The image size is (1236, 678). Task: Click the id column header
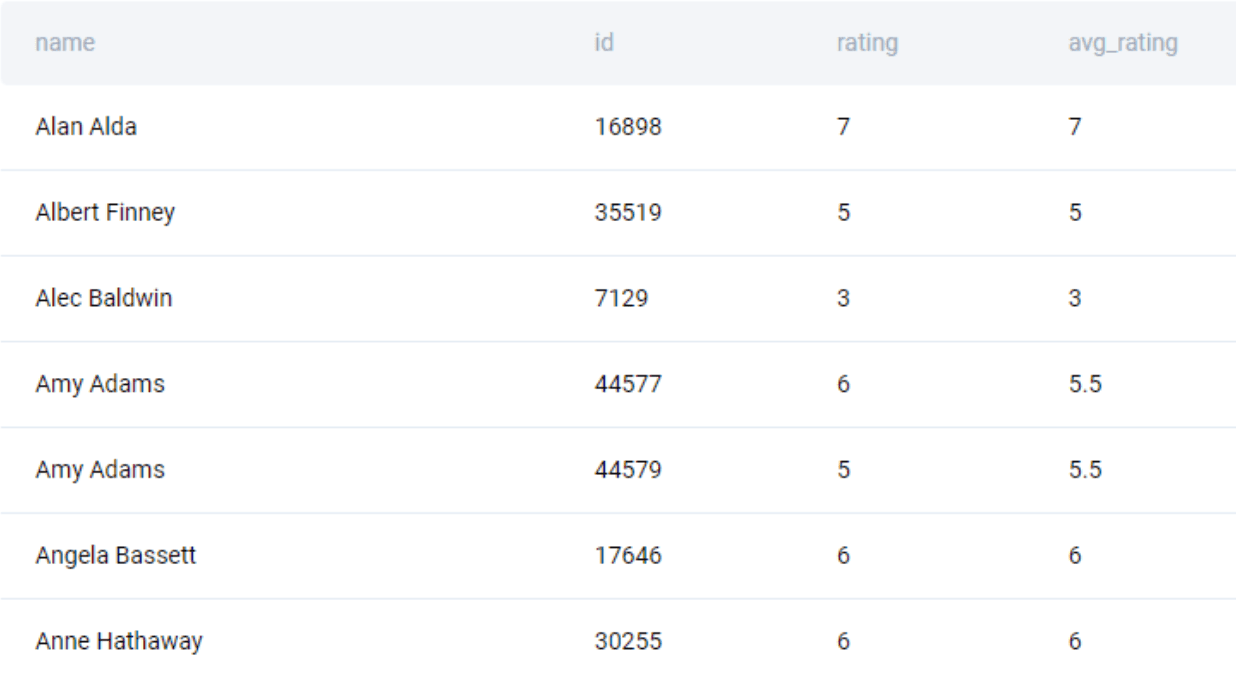604,43
